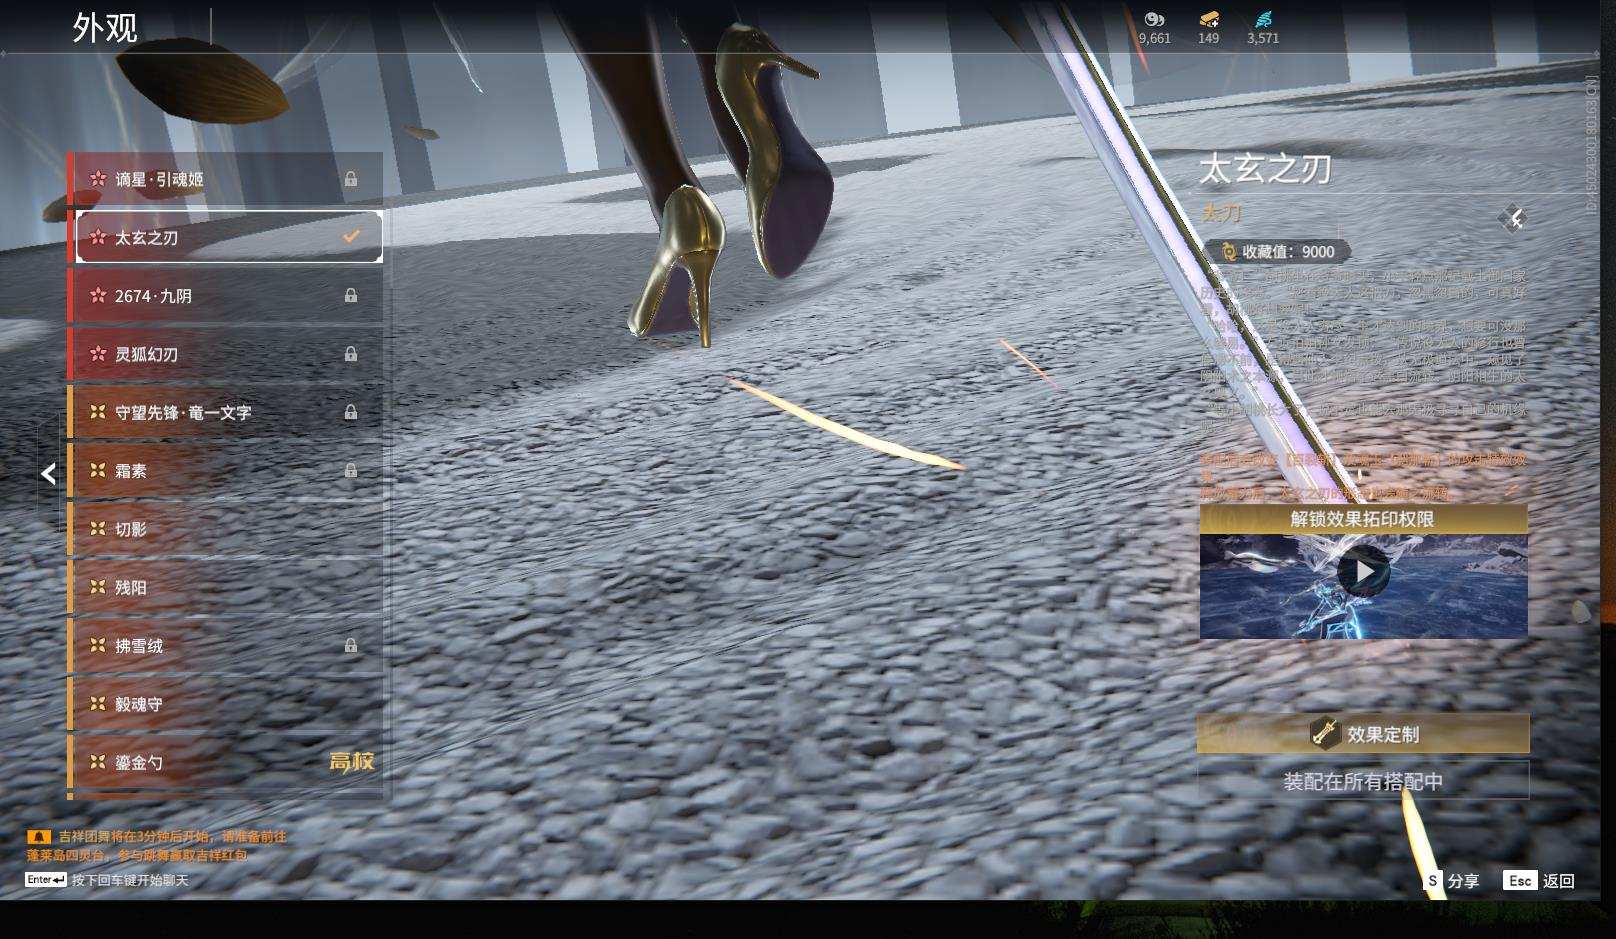Open the 守望先锋·竜一文字 list entry

226,412
